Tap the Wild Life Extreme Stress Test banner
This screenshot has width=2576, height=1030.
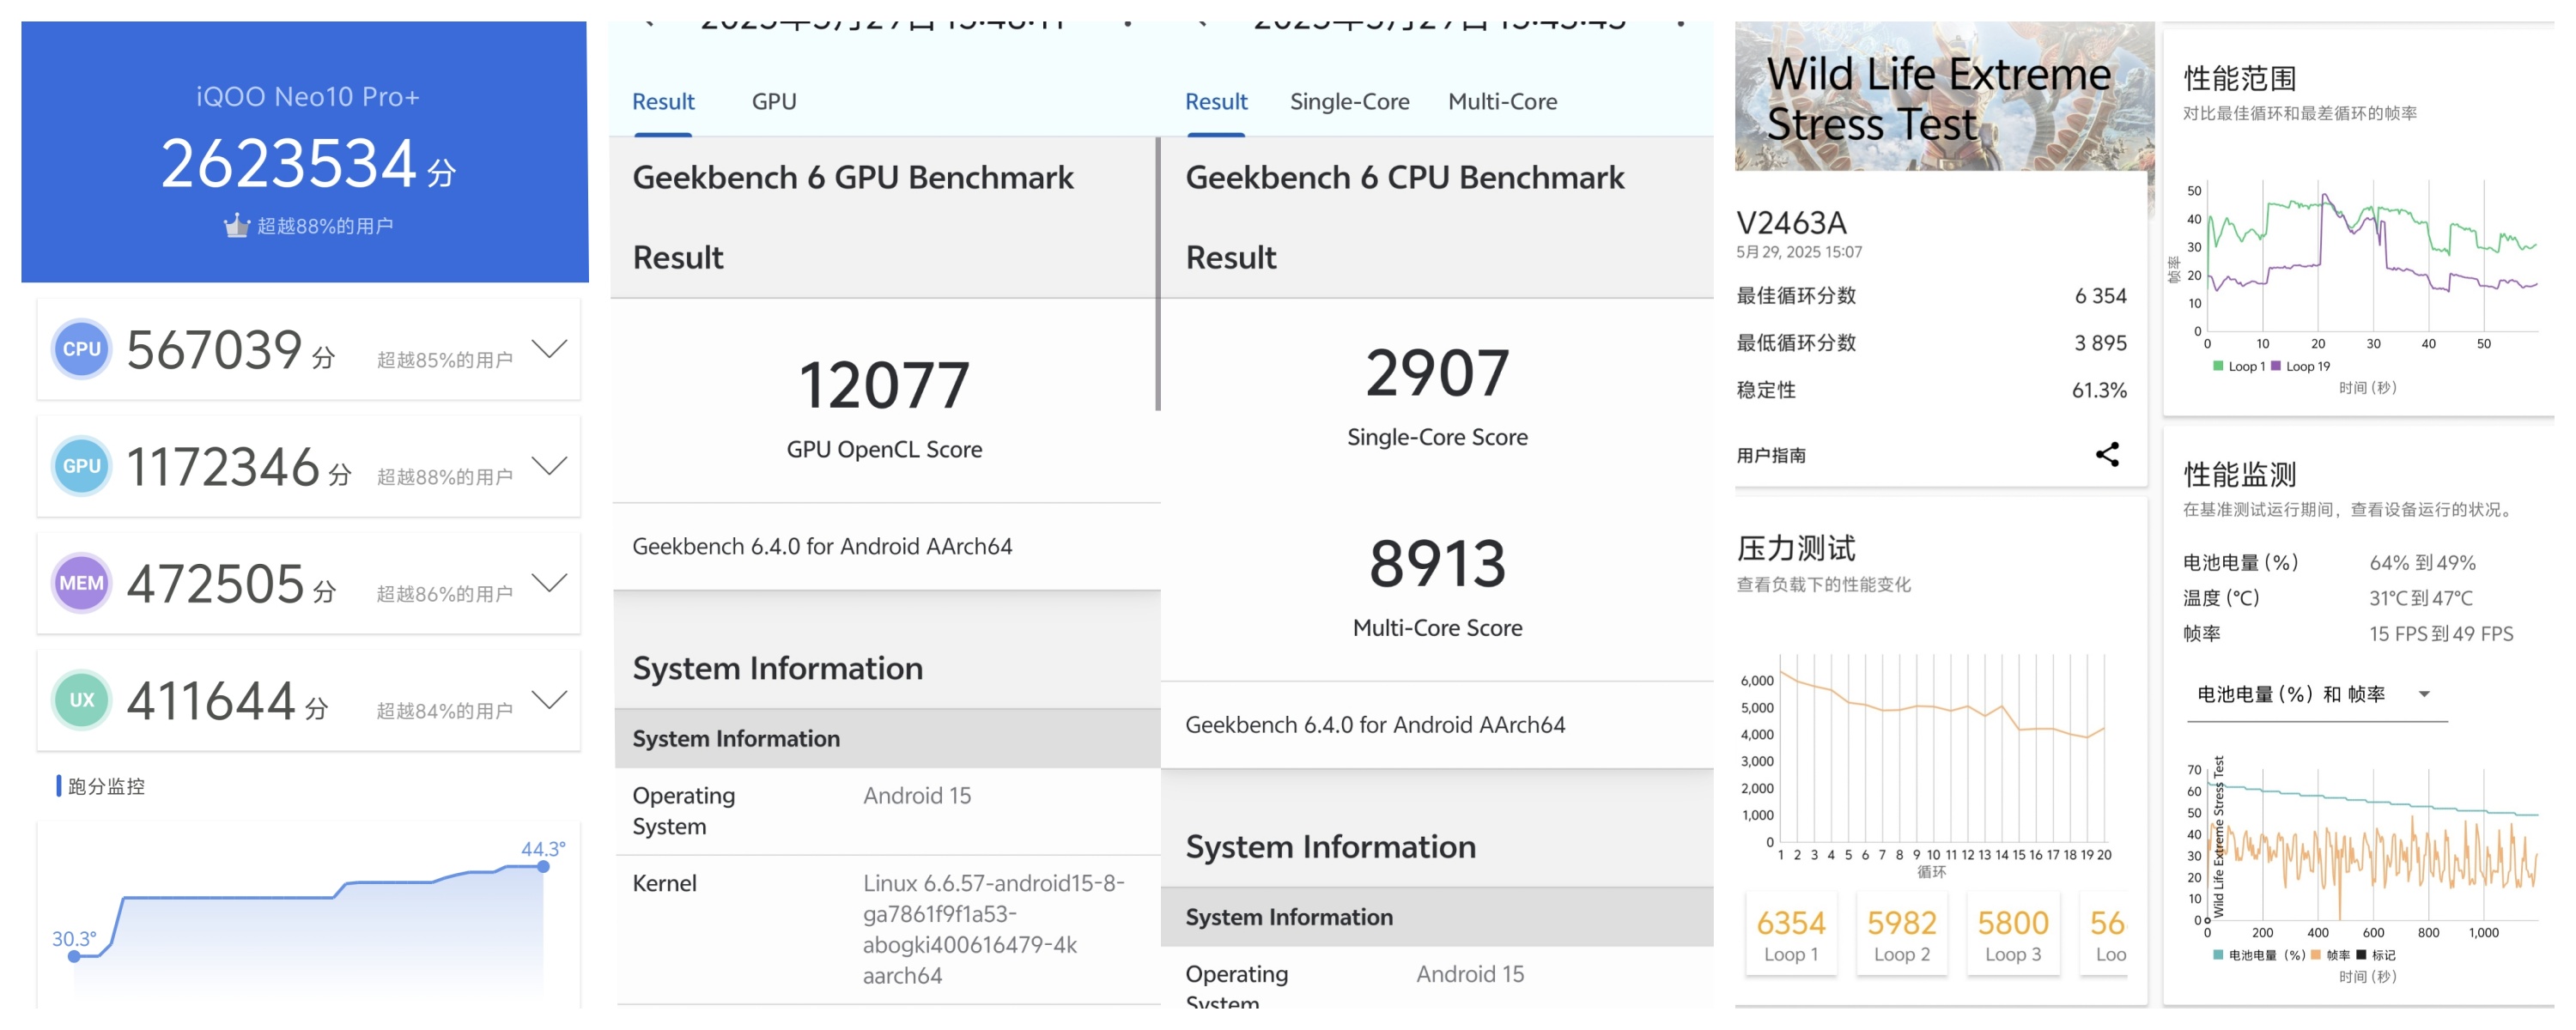pos(1944,96)
